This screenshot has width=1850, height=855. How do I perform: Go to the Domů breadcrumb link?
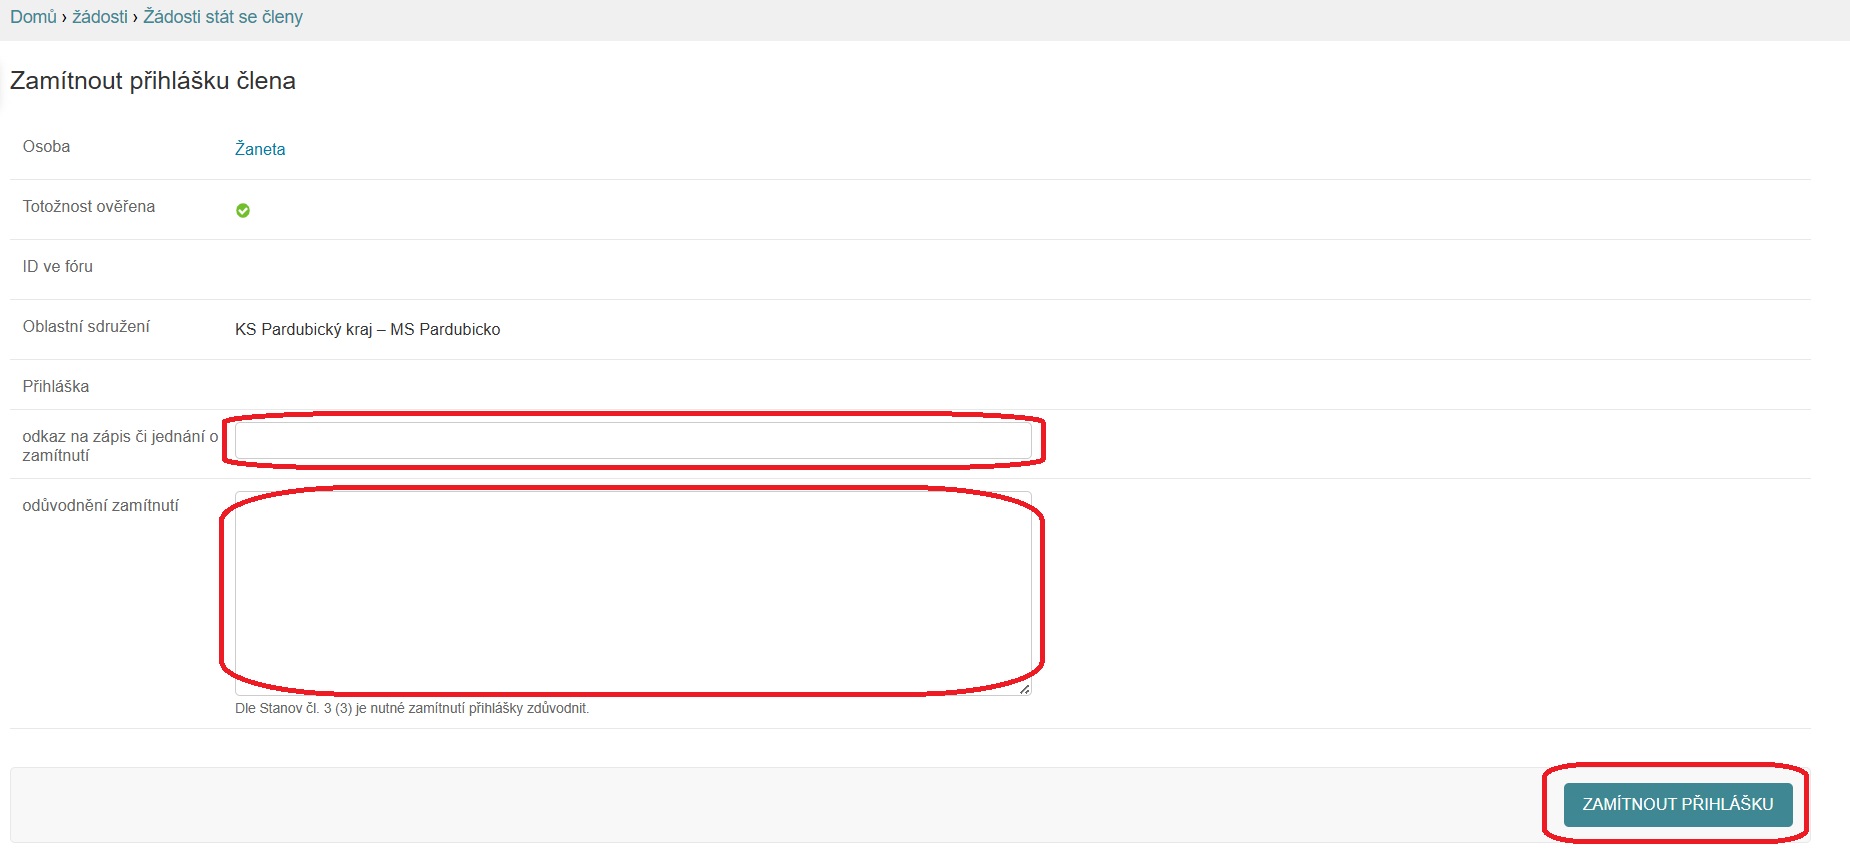pyautogui.click(x=33, y=17)
